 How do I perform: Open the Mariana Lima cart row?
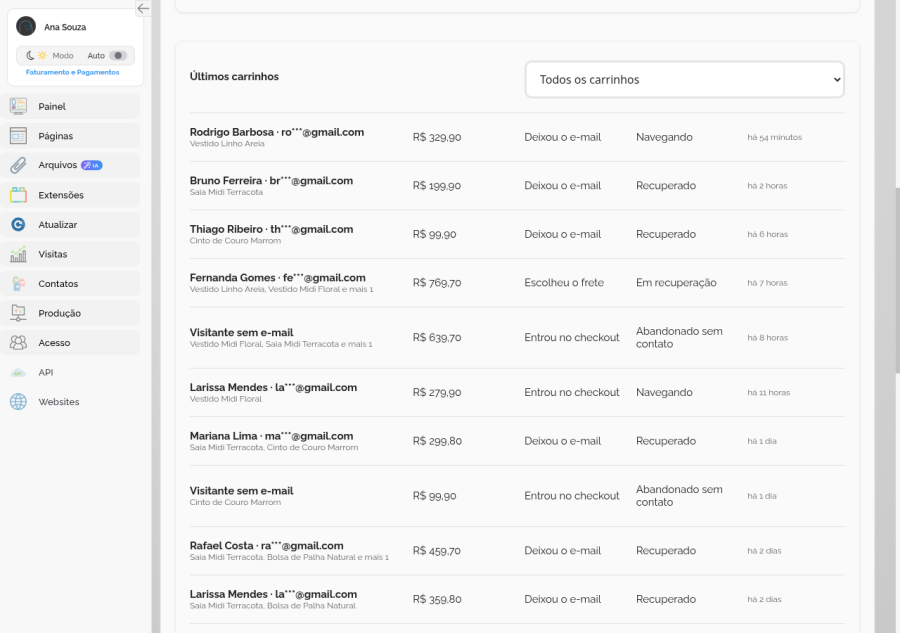point(517,441)
